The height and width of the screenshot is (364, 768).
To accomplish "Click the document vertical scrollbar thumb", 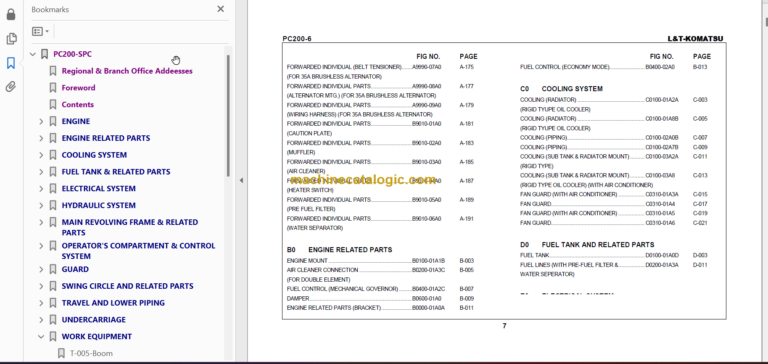I will click(766, 22).
